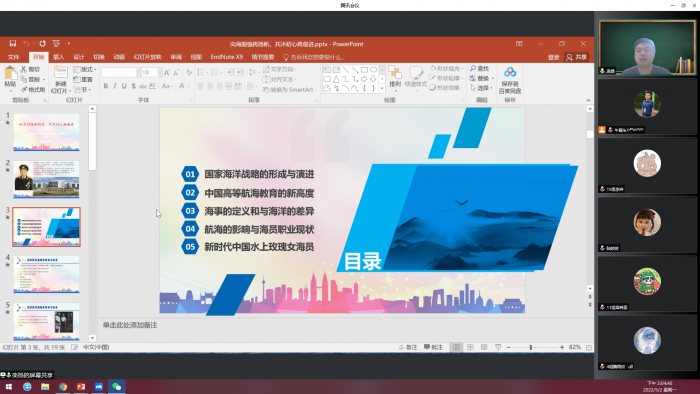
Task: Open the font size dropdown
Action: [159, 72]
